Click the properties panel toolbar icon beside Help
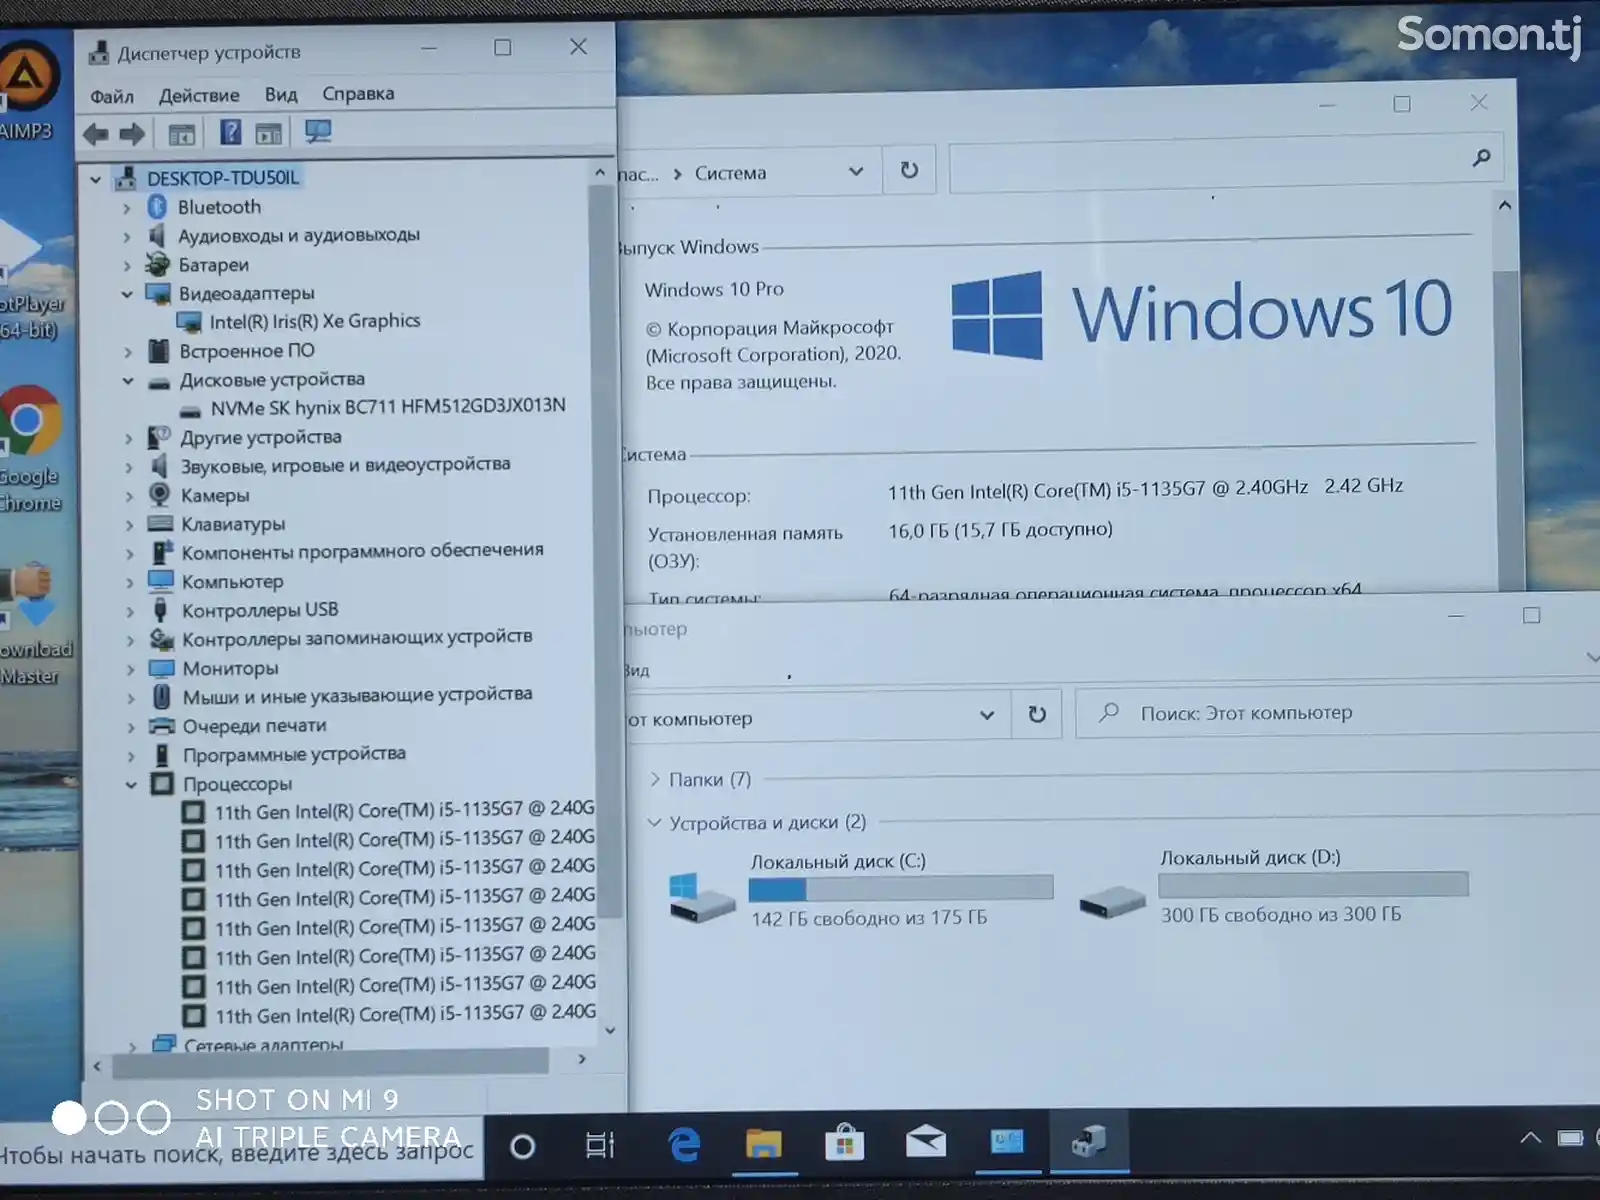This screenshot has height=1200, width=1600. 268,133
